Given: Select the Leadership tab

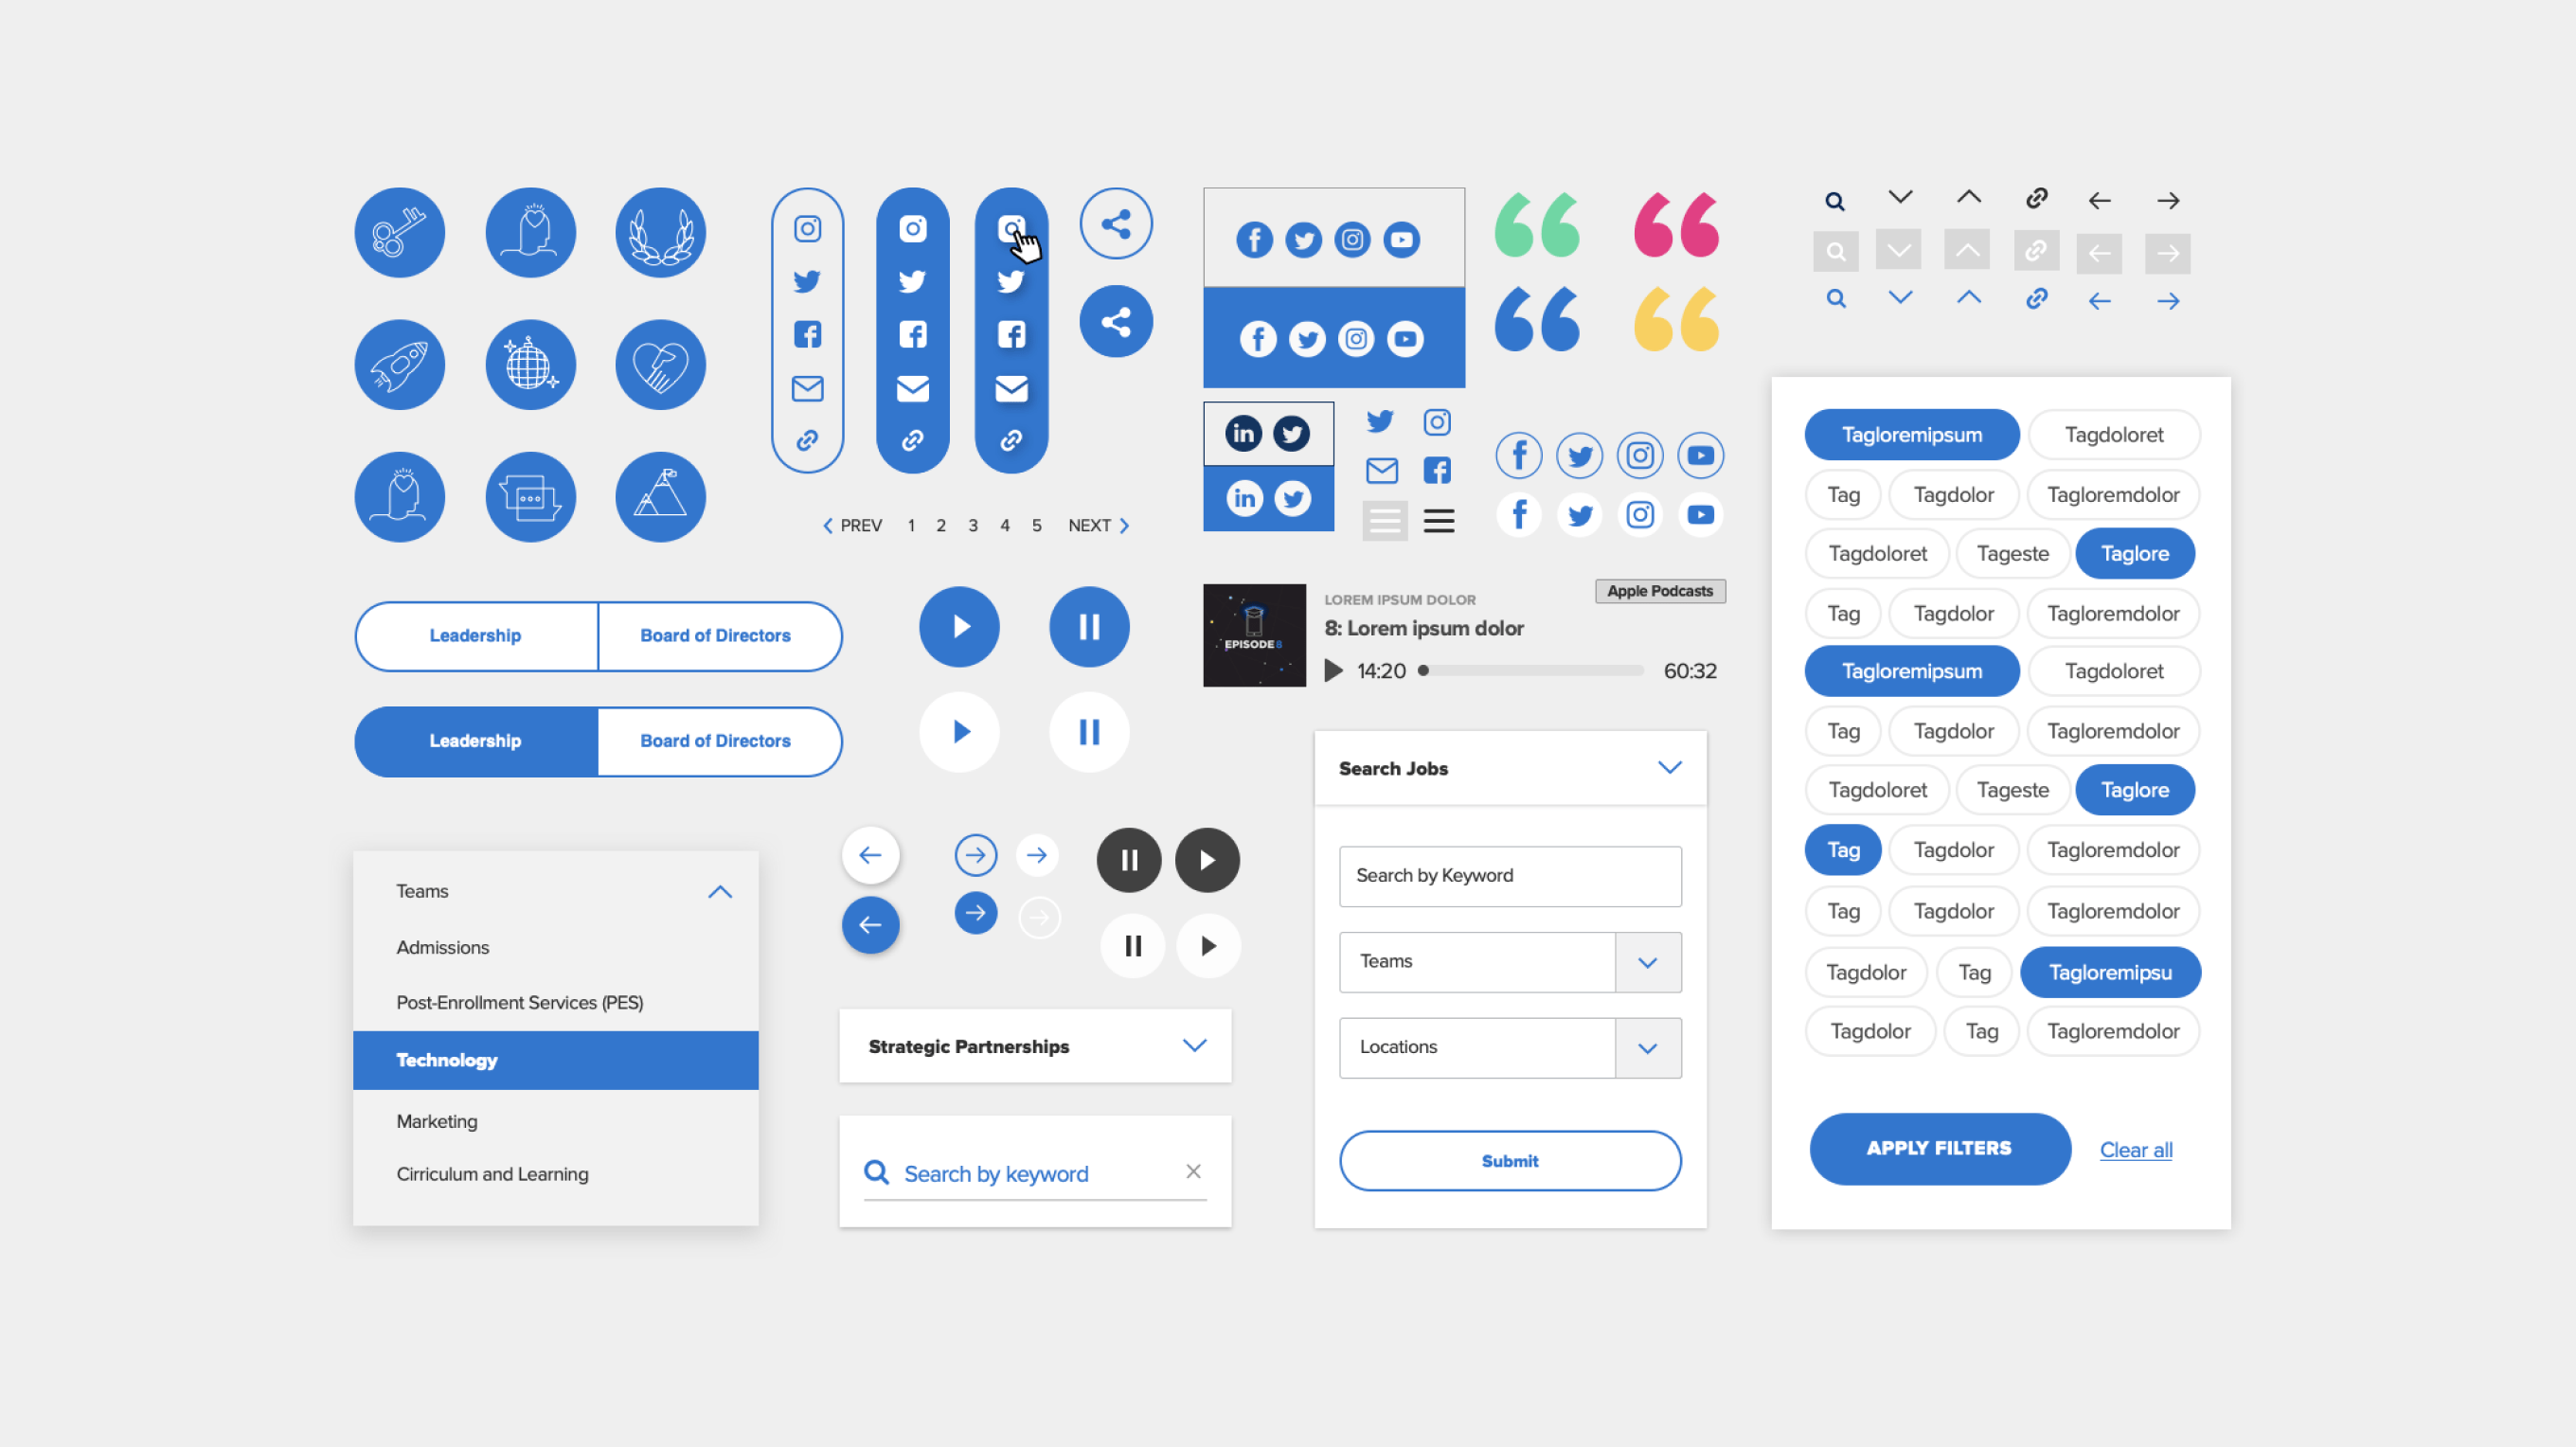Looking at the screenshot, I should (476, 635).
